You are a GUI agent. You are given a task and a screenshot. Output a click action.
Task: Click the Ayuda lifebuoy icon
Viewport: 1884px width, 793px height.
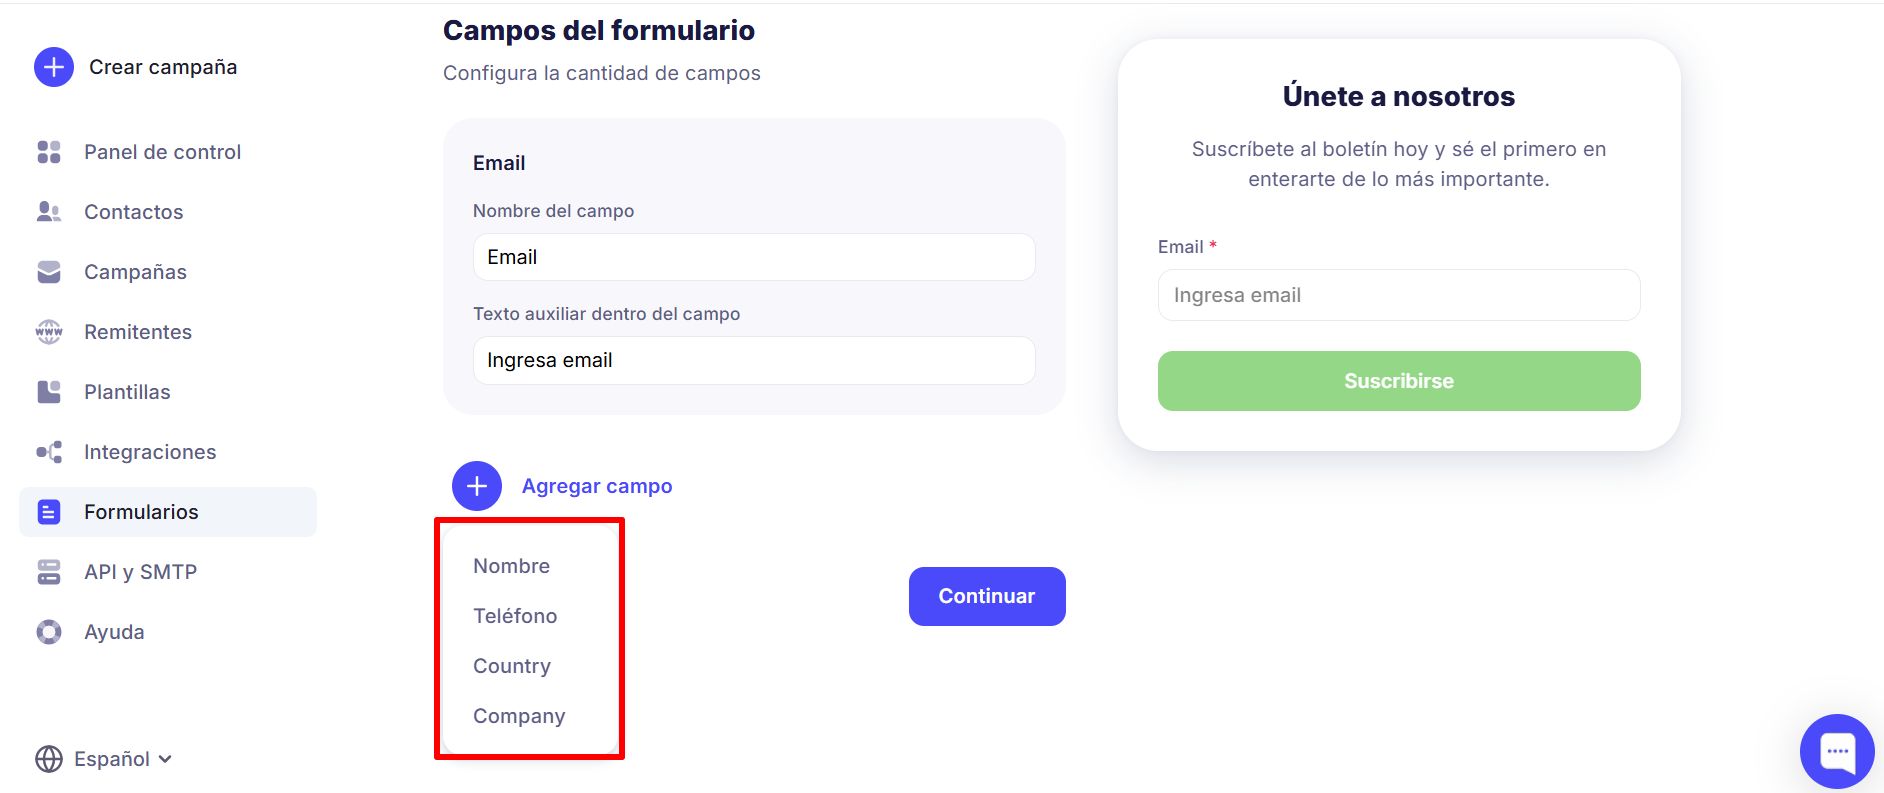point(49,632)
